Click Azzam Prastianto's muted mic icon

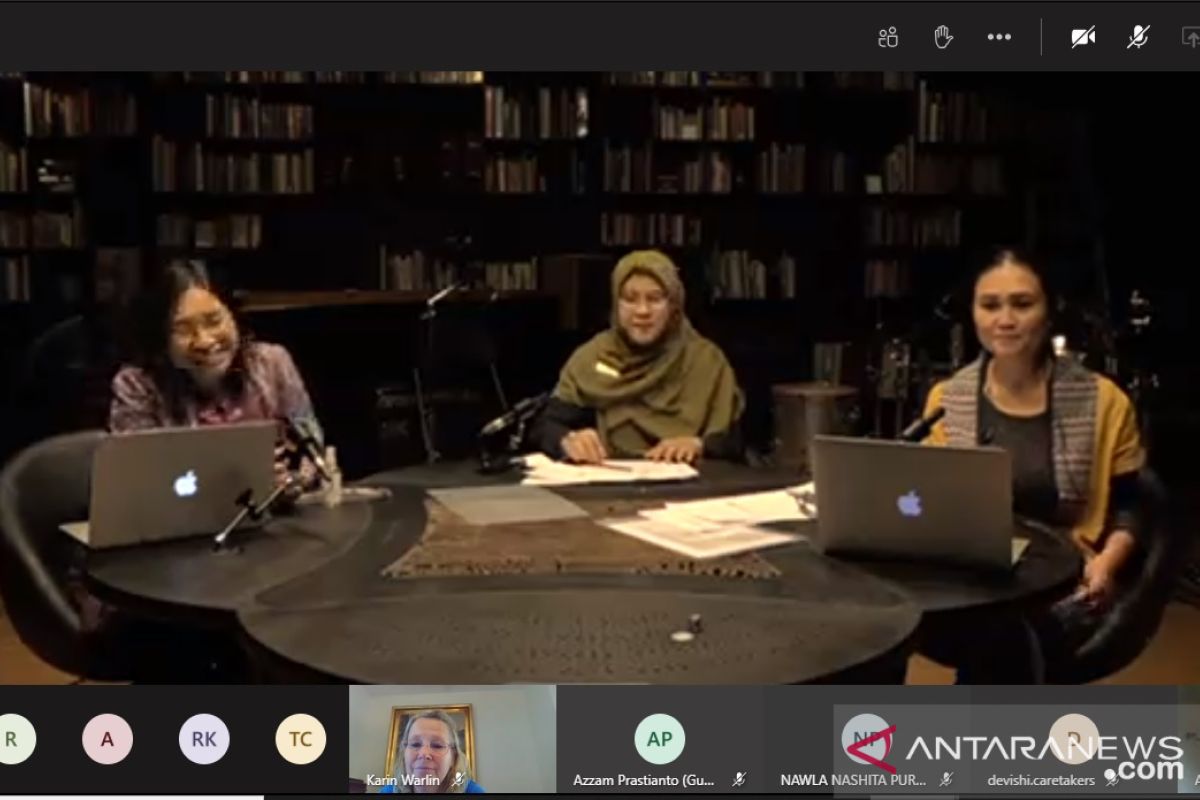click(739, 779)
